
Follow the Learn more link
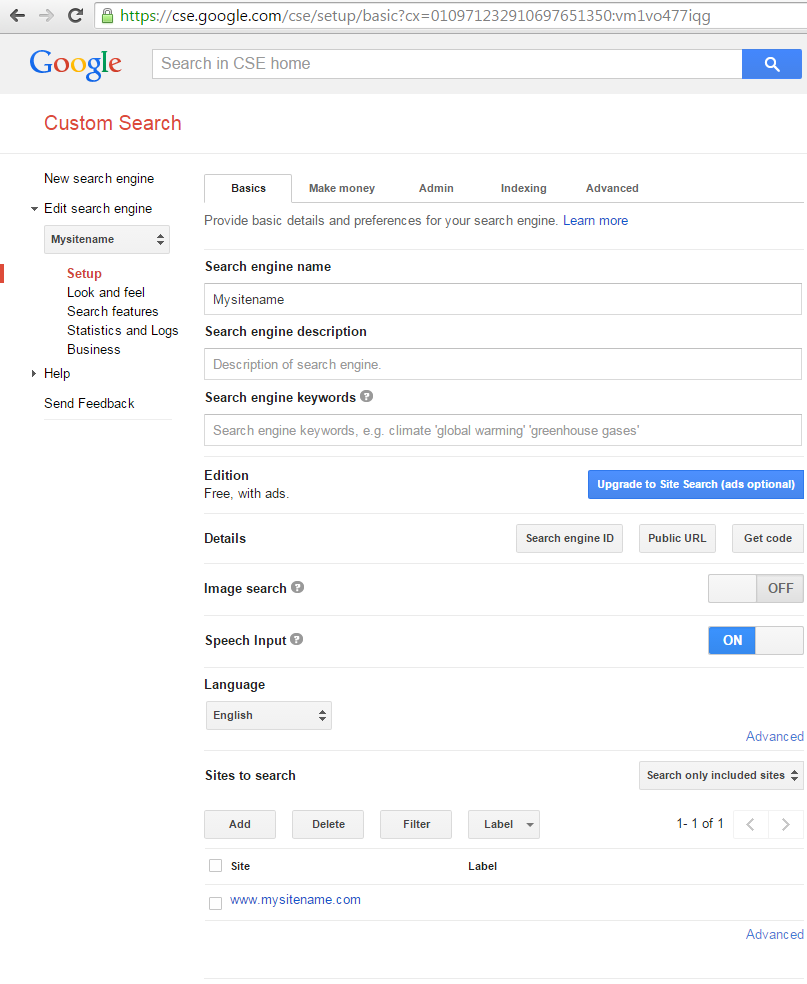coord(595,221)
